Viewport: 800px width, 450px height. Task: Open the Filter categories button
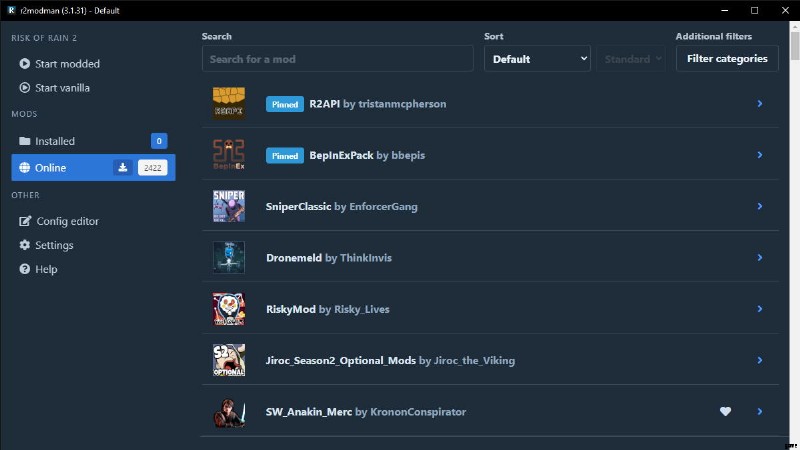click(x=727, y=59)
